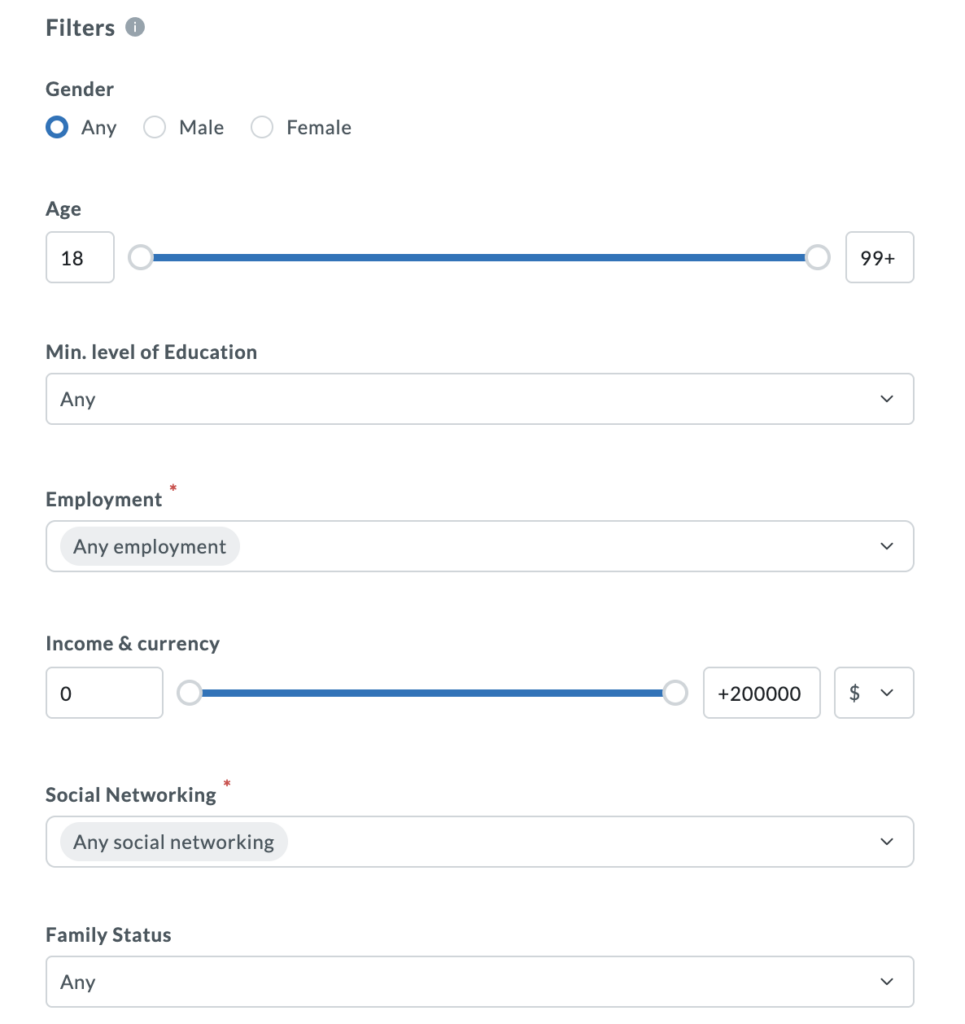The height and width of the screenshot is (1024, 965).
Task: Click the maximum income field showing +200000
Action: tap(761, 693)
